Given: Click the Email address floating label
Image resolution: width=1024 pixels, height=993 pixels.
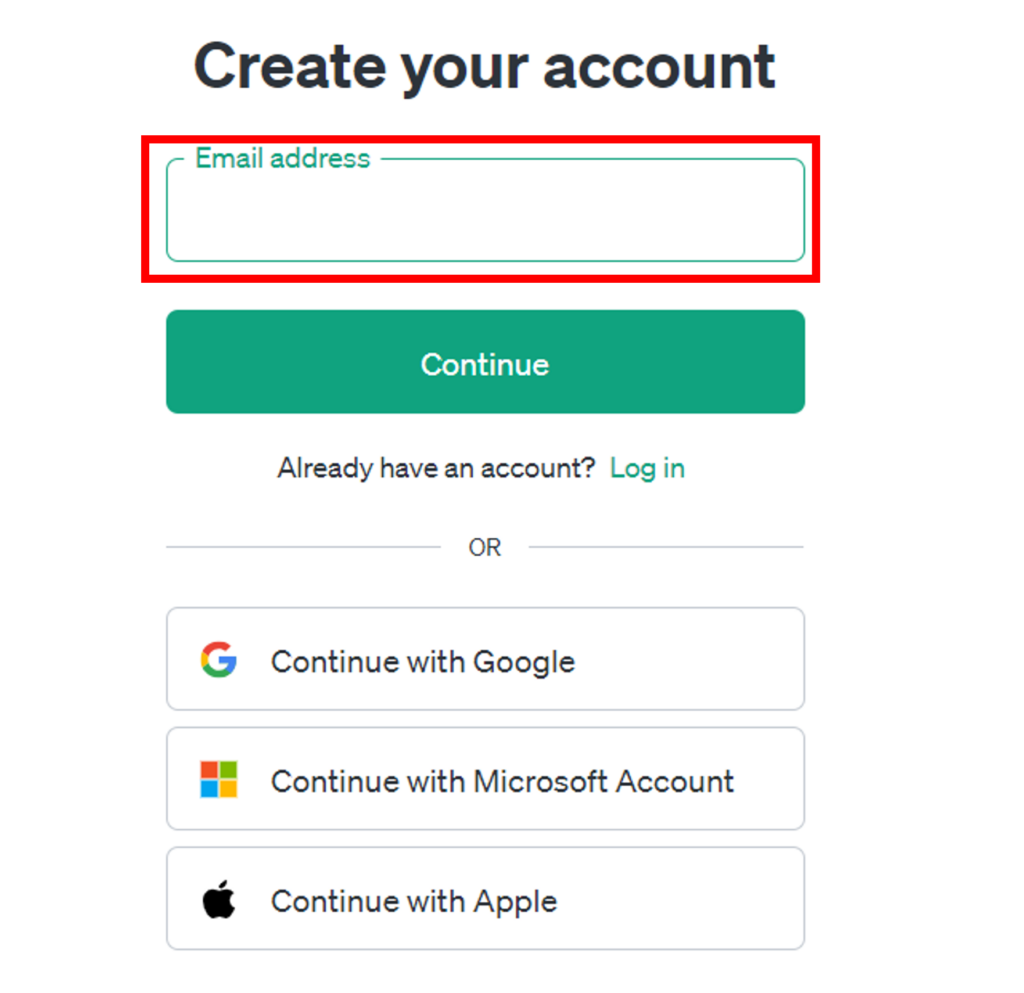Looking at the screenshot, I should click(283, 158).
